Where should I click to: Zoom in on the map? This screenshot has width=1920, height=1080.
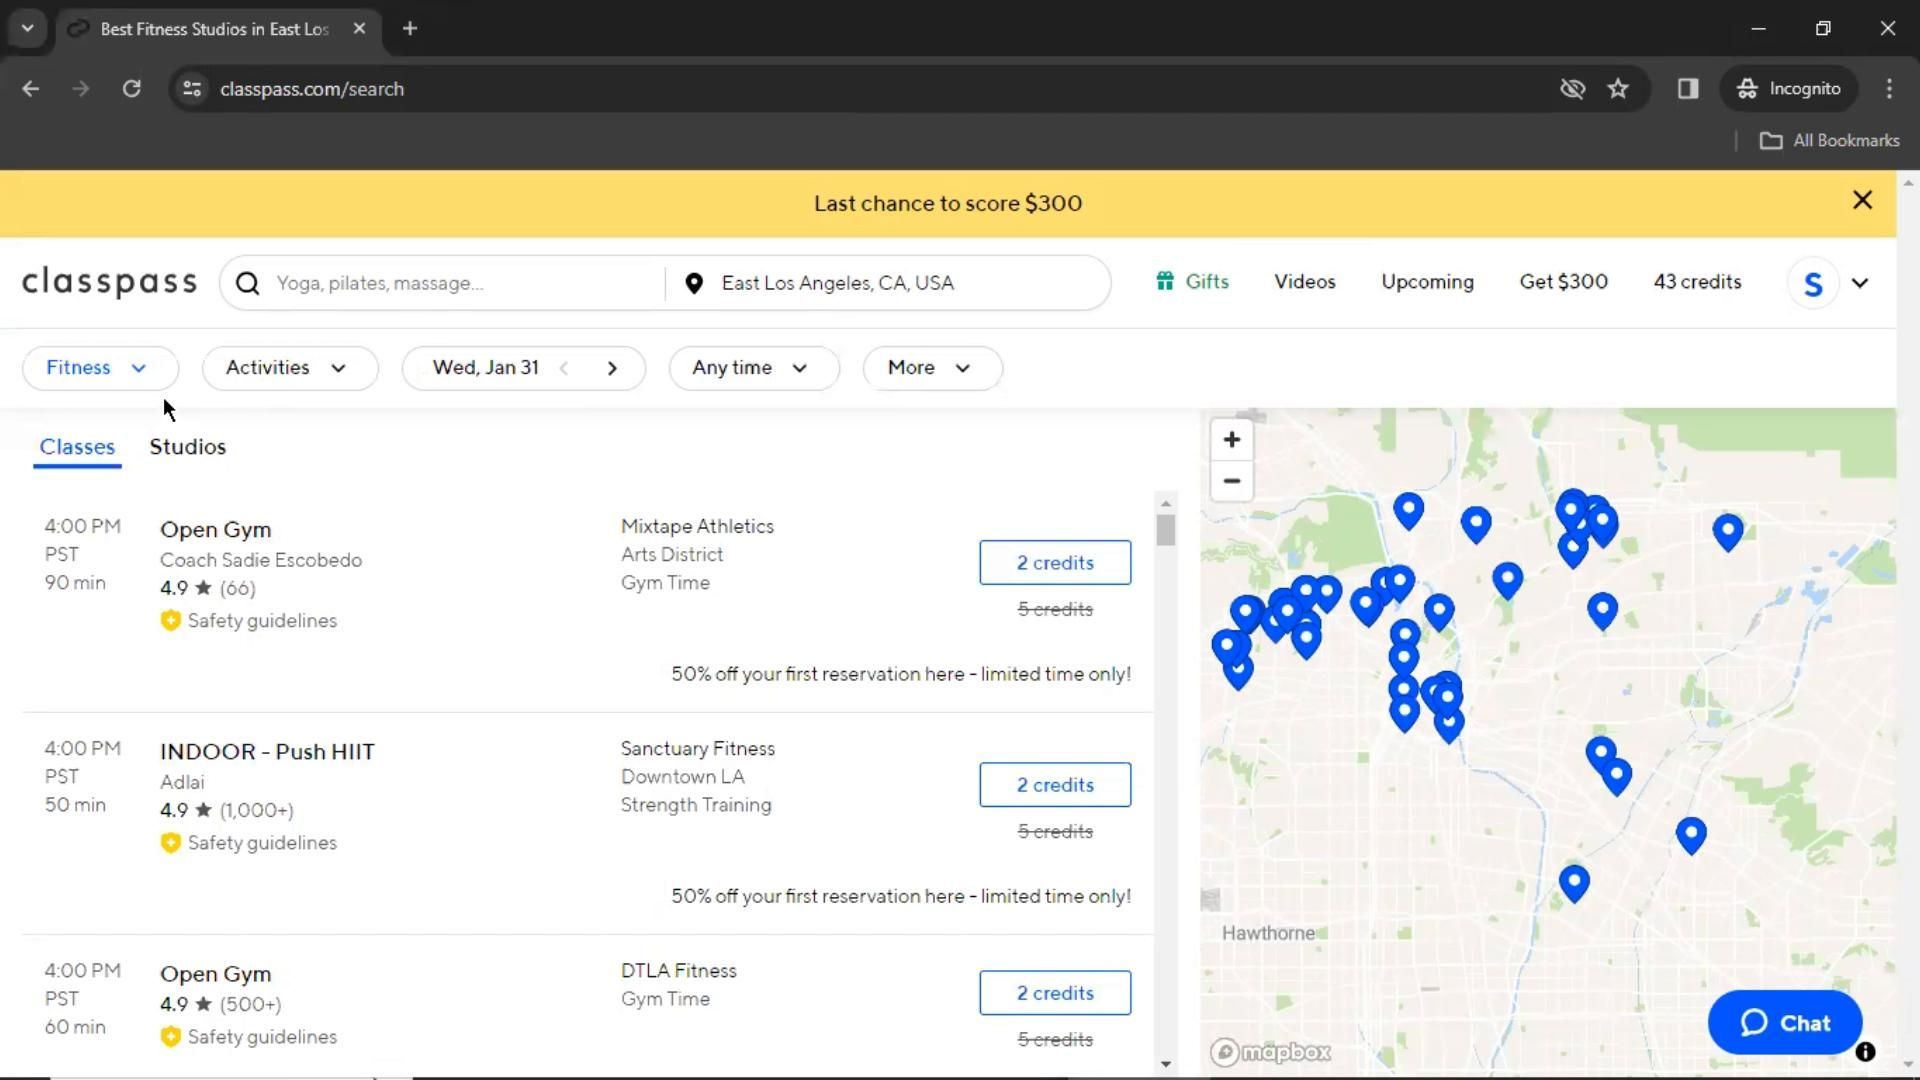(1231, 440)
